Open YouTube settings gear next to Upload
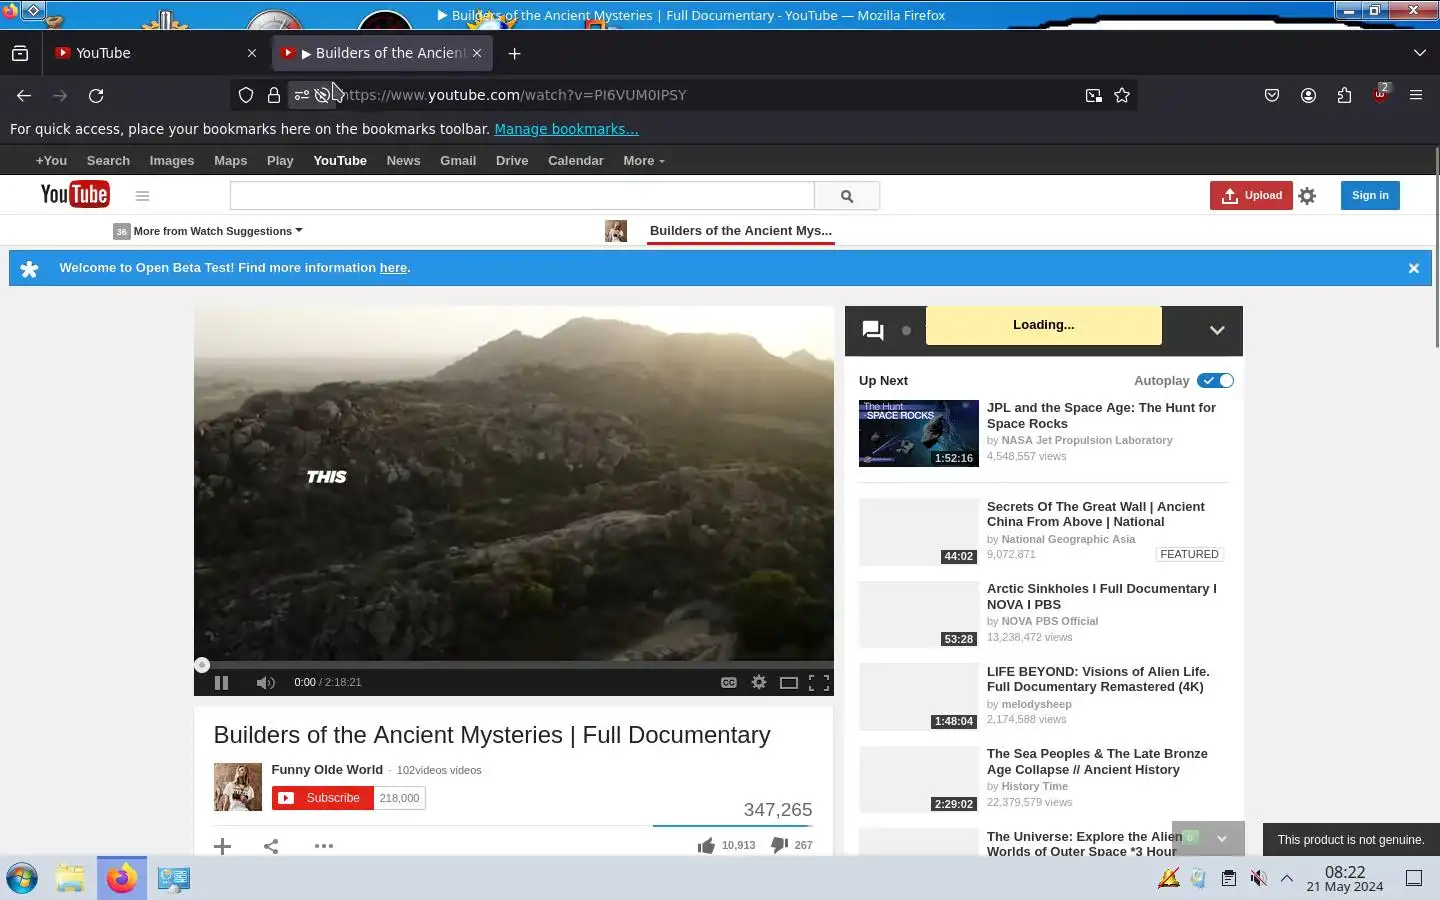Screen dimensions: 1440x900 pyautogui.click(x=1307, y=196)
